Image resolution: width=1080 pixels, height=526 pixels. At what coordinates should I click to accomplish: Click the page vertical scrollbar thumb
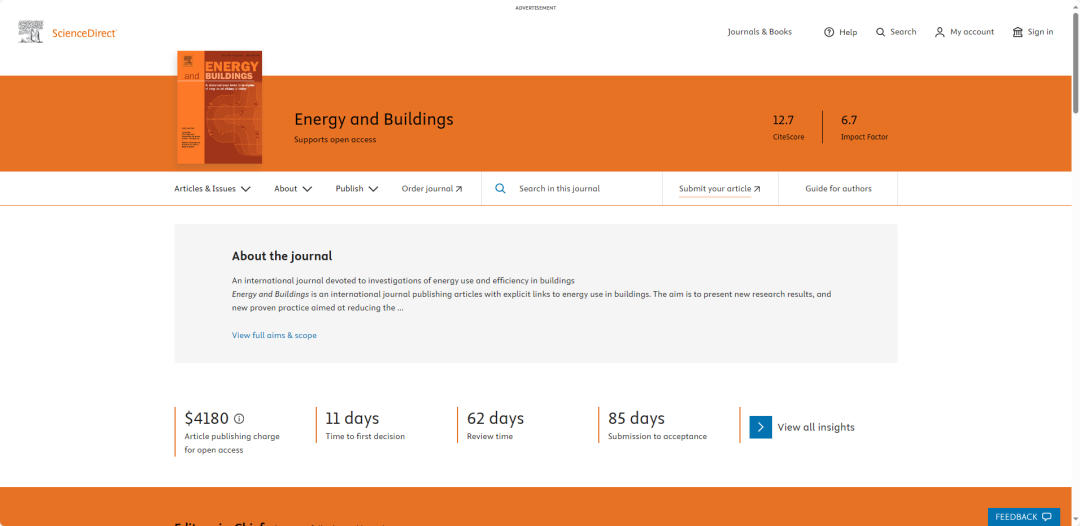(x=1075, y=62)
